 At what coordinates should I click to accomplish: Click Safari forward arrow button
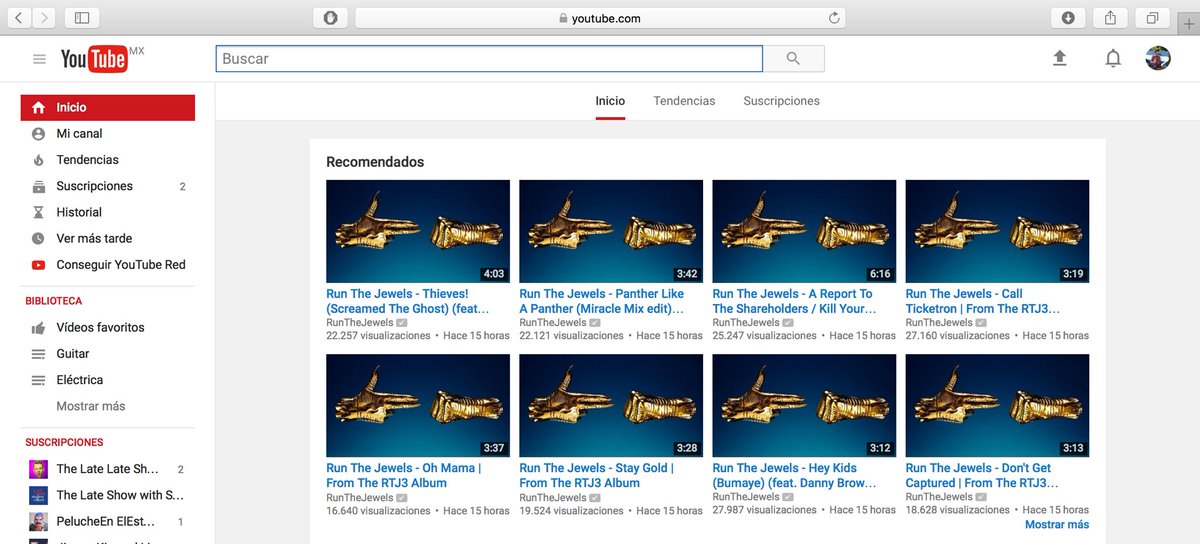pos(45,17)
